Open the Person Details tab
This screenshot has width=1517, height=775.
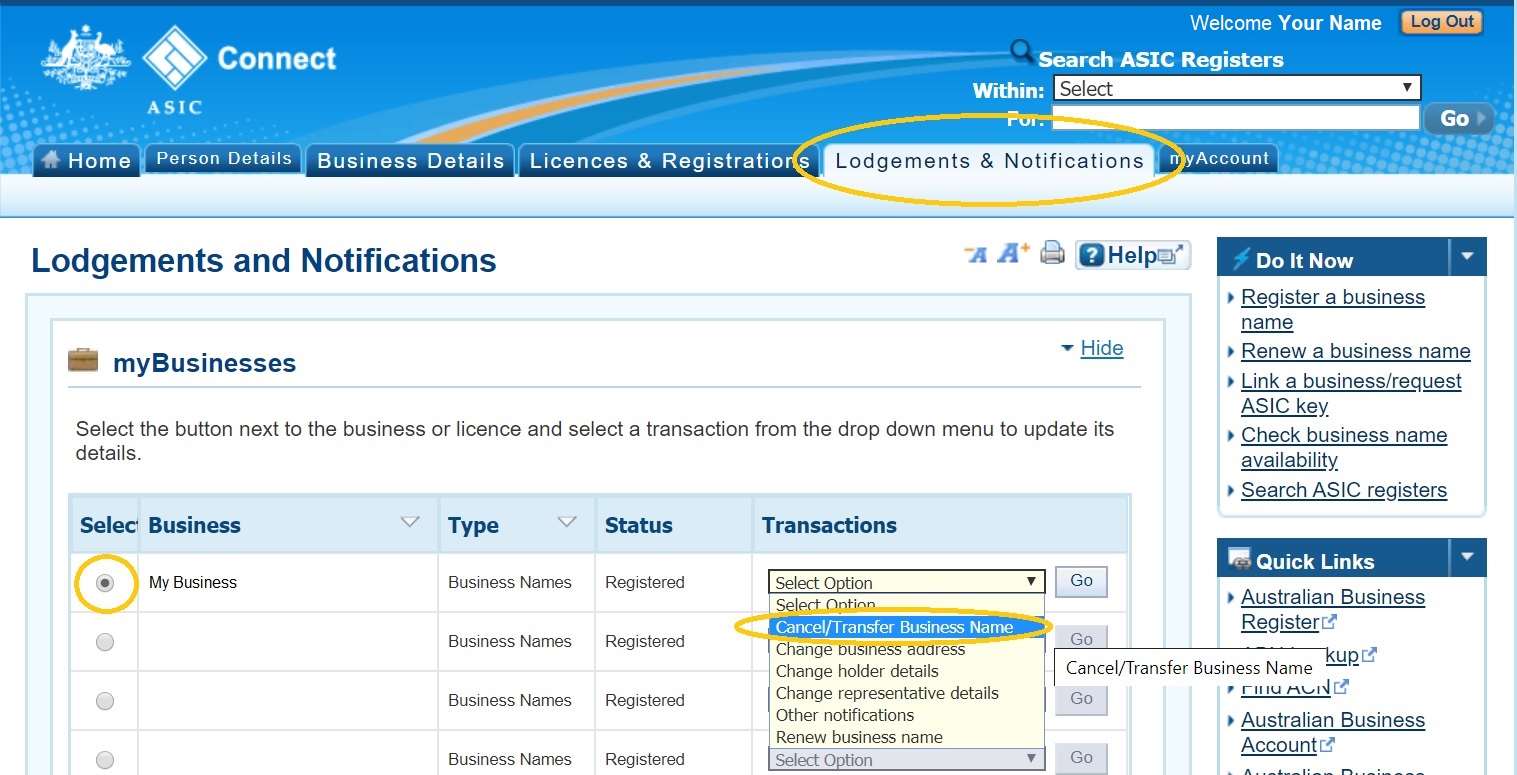point(224,158)
